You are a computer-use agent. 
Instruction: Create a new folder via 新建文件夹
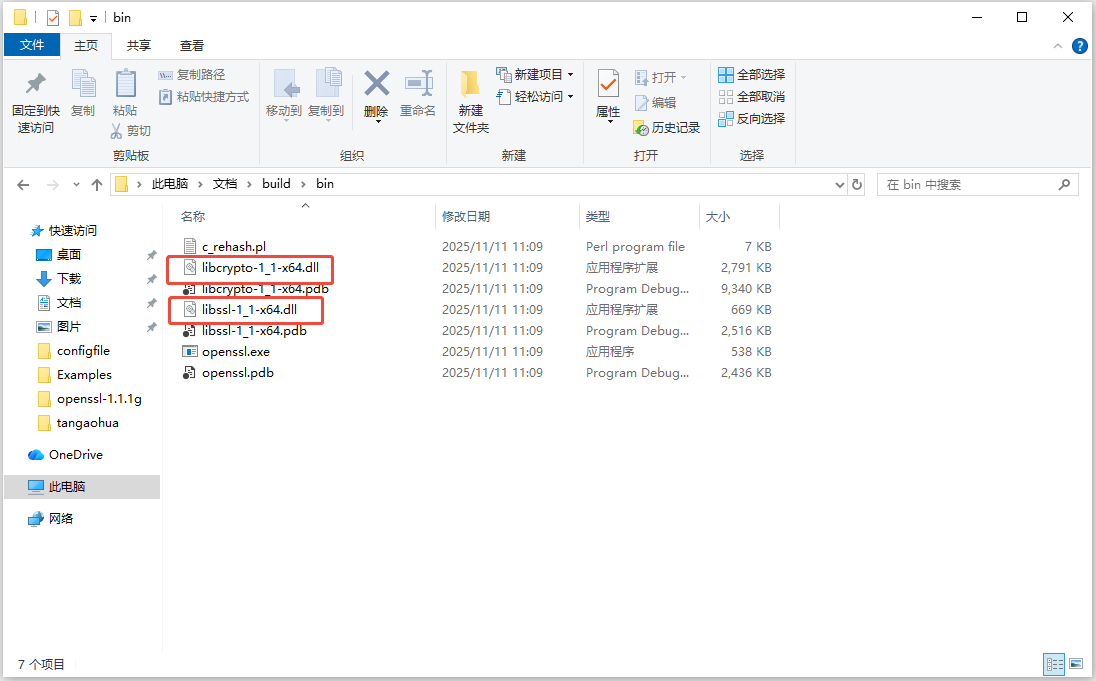(x=470, y=98)
